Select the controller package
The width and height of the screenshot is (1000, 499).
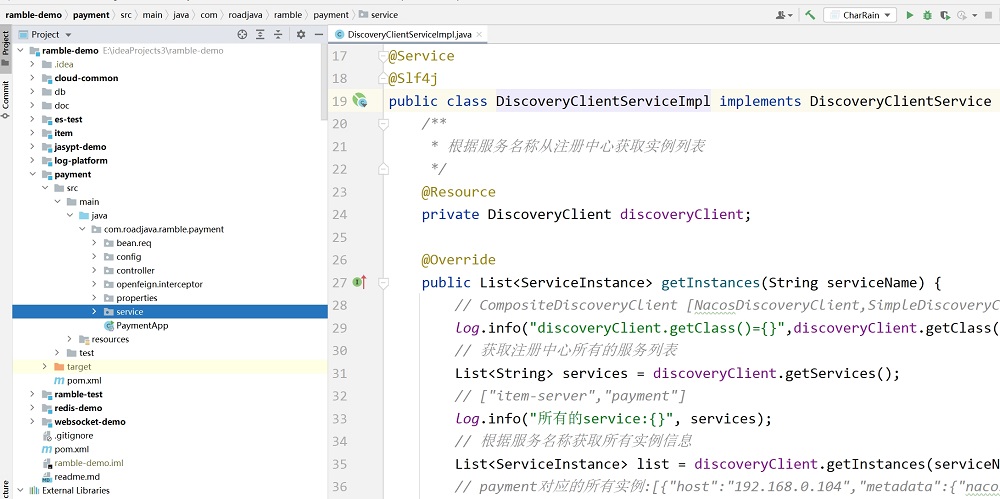pos(135,271)
